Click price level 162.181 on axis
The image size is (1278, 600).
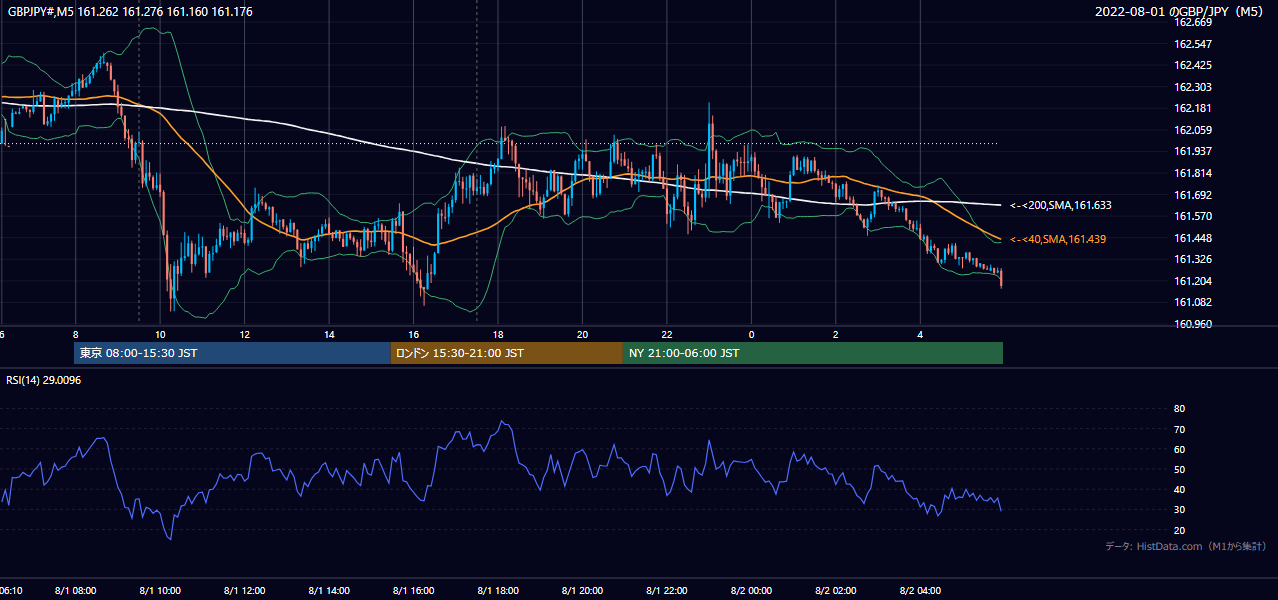(x=1193, y=109)
